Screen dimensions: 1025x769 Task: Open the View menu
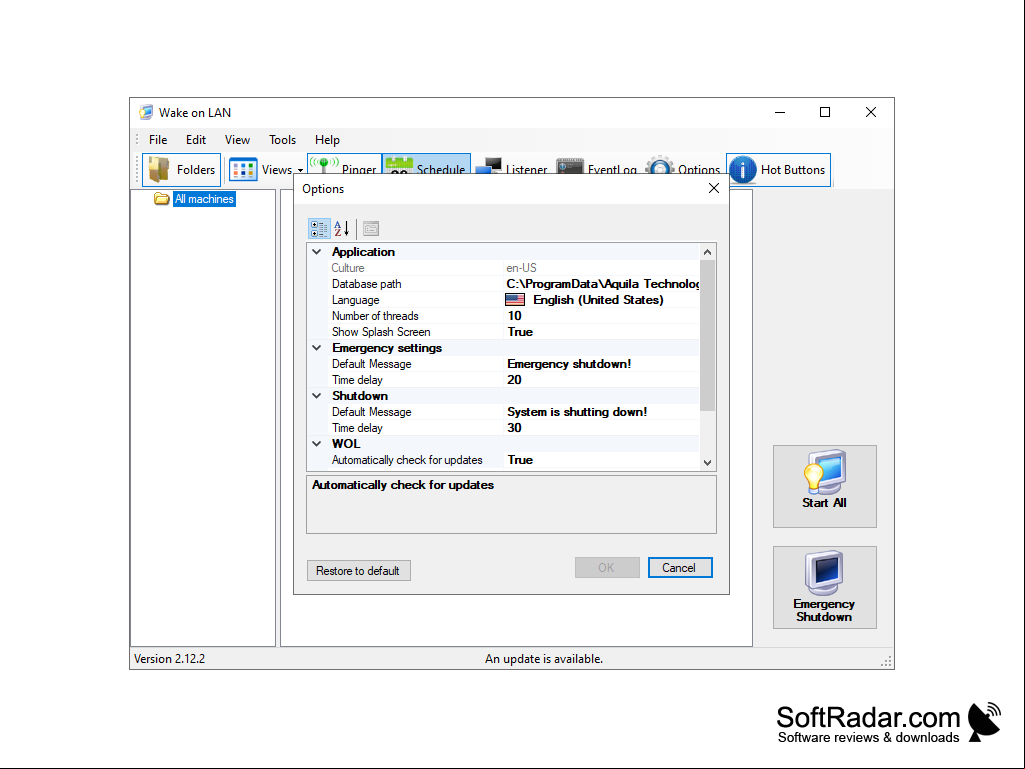[237, 140]
